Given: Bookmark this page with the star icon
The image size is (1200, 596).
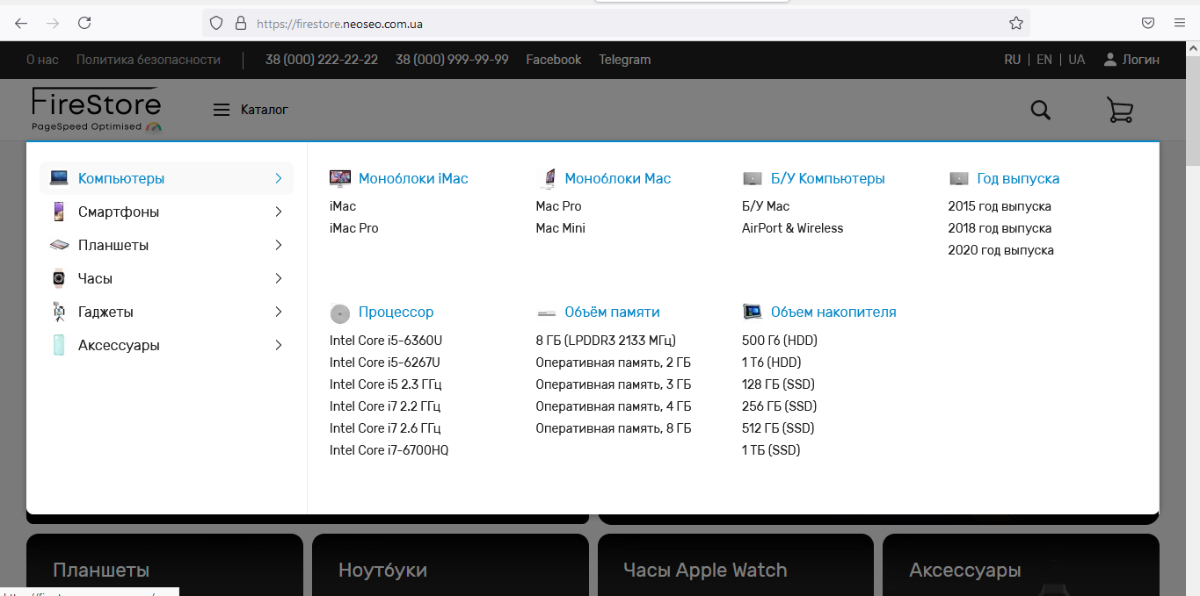Looking at the screenshot, I should click(x=1016, y=23).
